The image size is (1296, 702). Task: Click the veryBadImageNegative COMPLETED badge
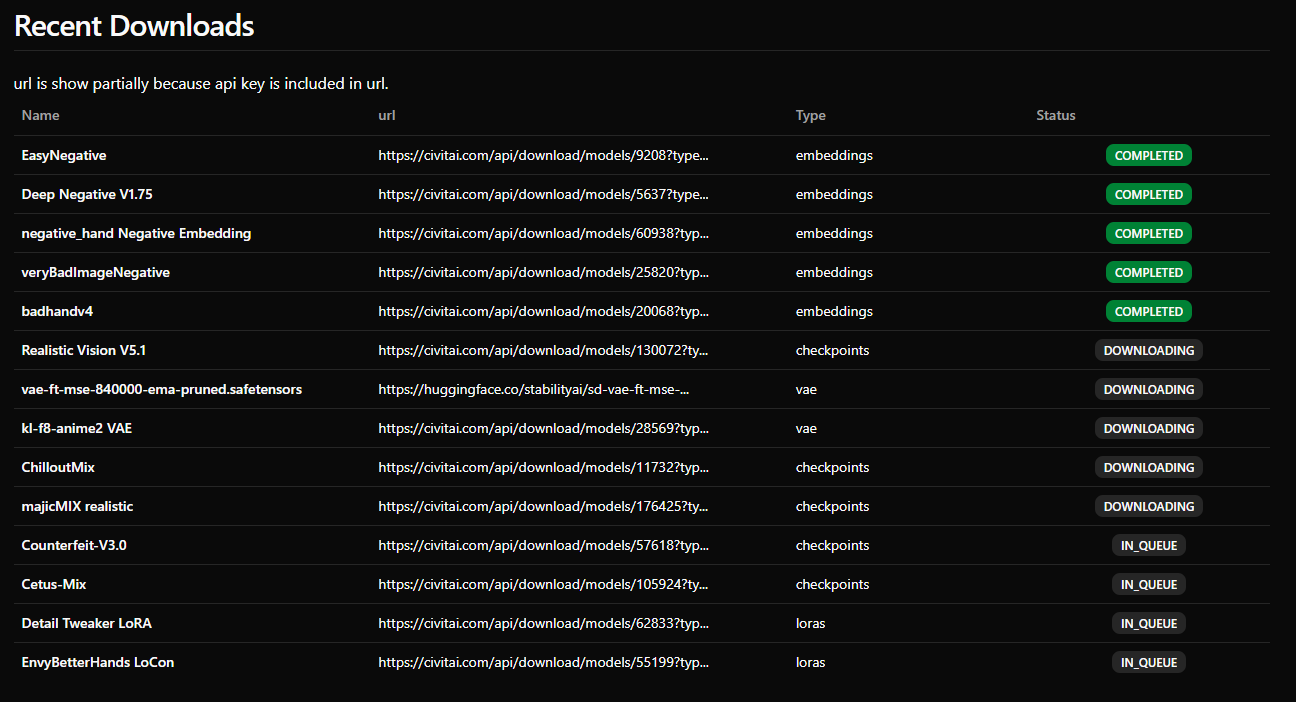1148,273
